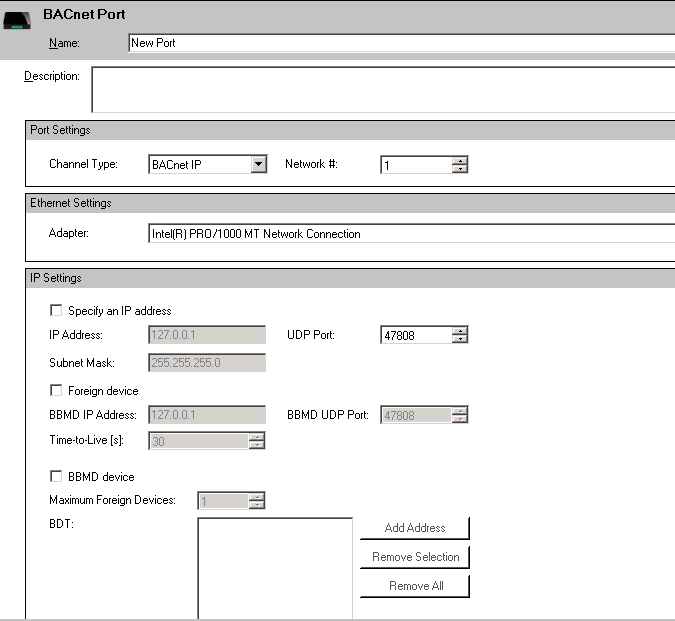Decrement the UDP Port spinner

(459, 340)
